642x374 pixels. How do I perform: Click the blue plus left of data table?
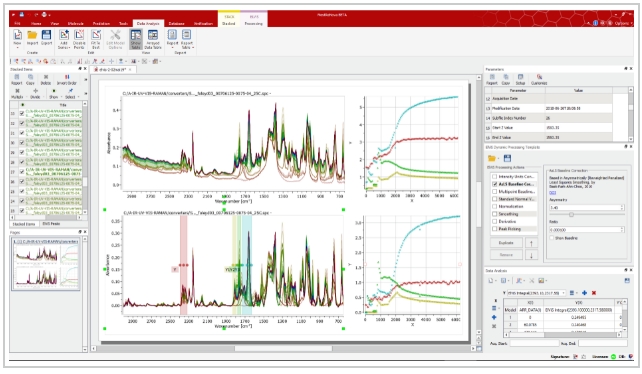[x=494, y=317]
